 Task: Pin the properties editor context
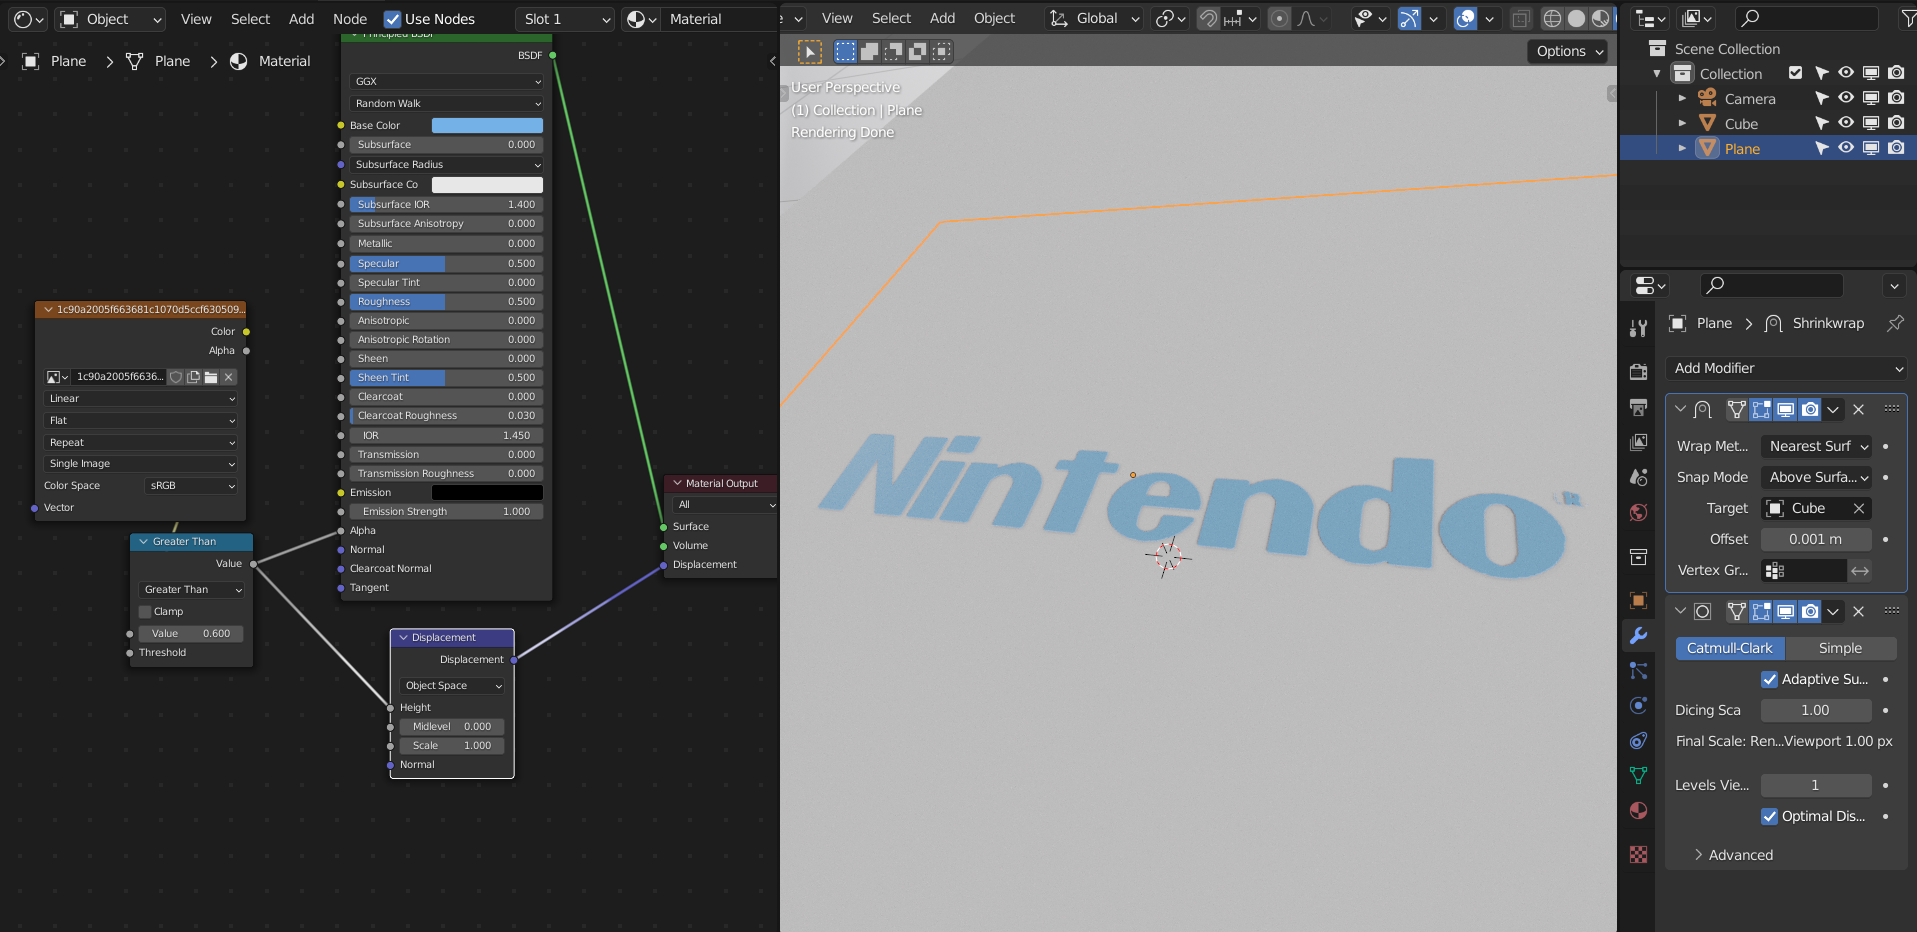click(x=1895, y=323)
